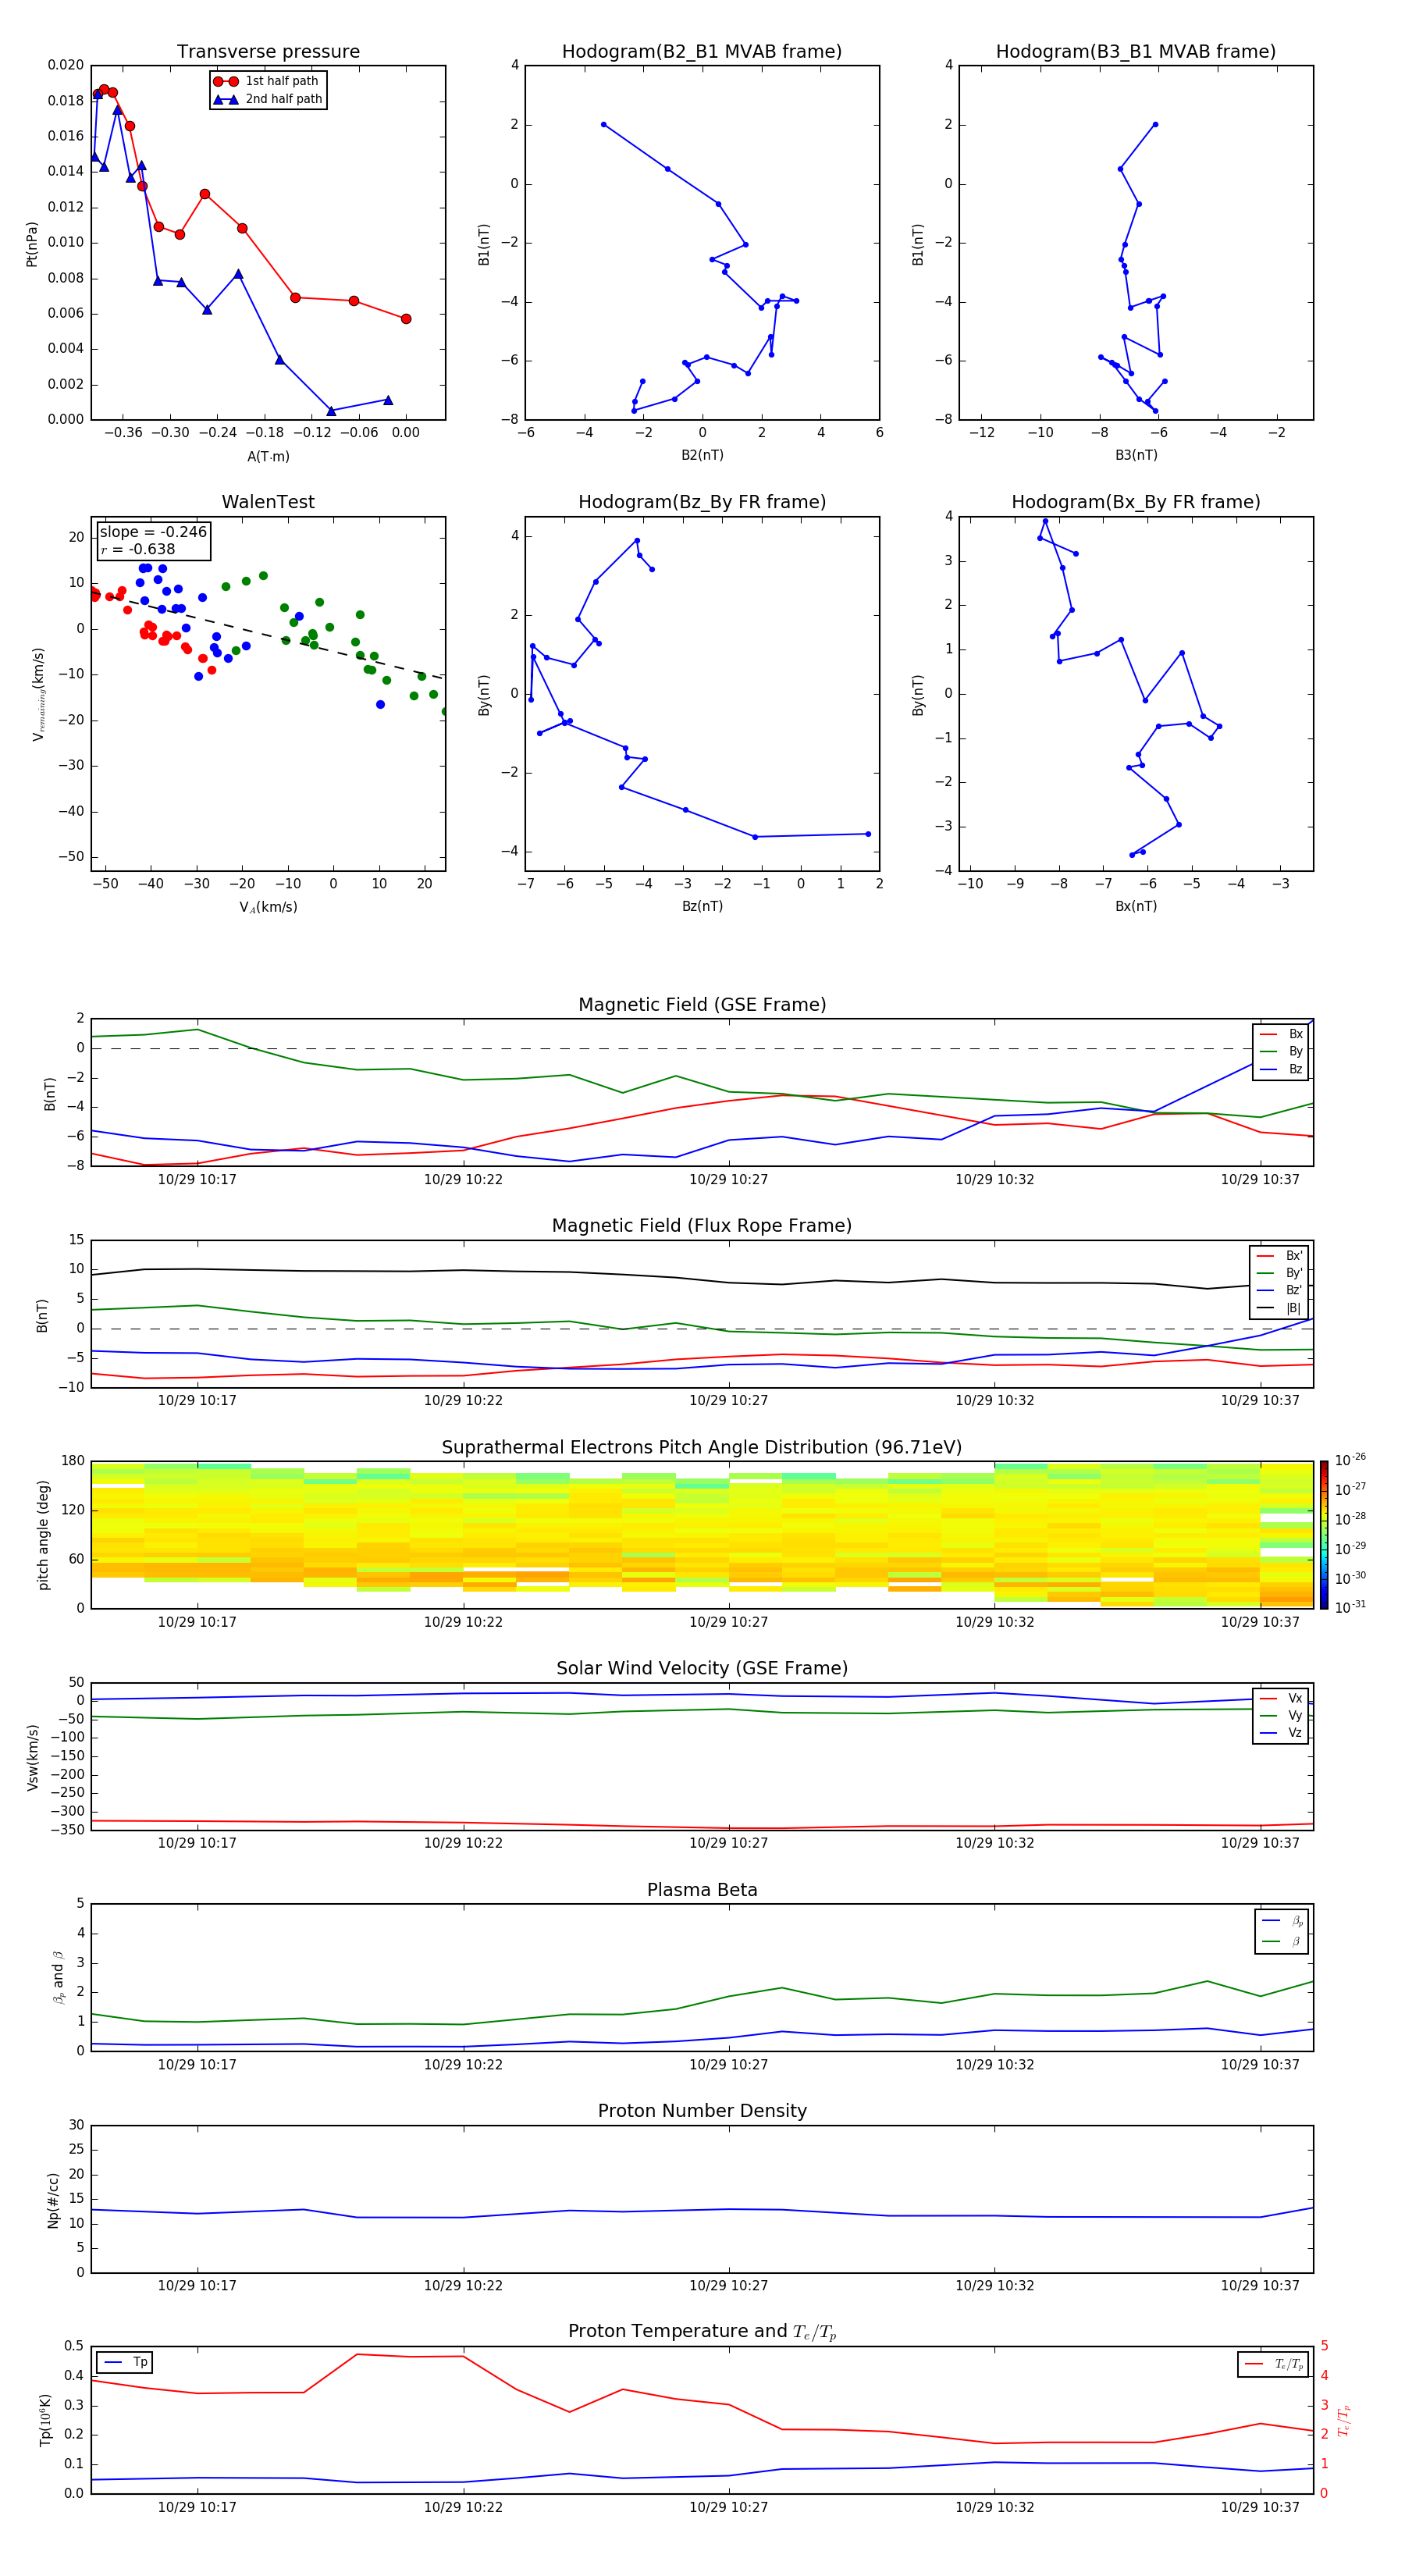The height and width of the screenshot is (2576, 1405).
Task: Click 'Np(#/cc)' y-axis label
Action: click(x=53, y=2200)
